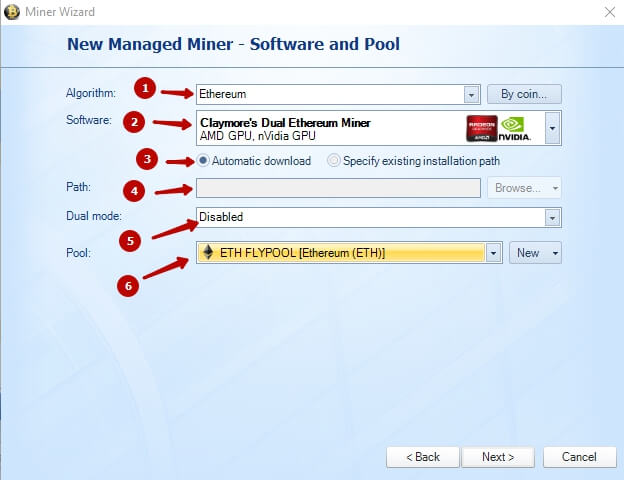Image resolution: width=624 pixels, height=480 pixels.
Task: Click the red circle marker number 3
Action: point(147,159)
